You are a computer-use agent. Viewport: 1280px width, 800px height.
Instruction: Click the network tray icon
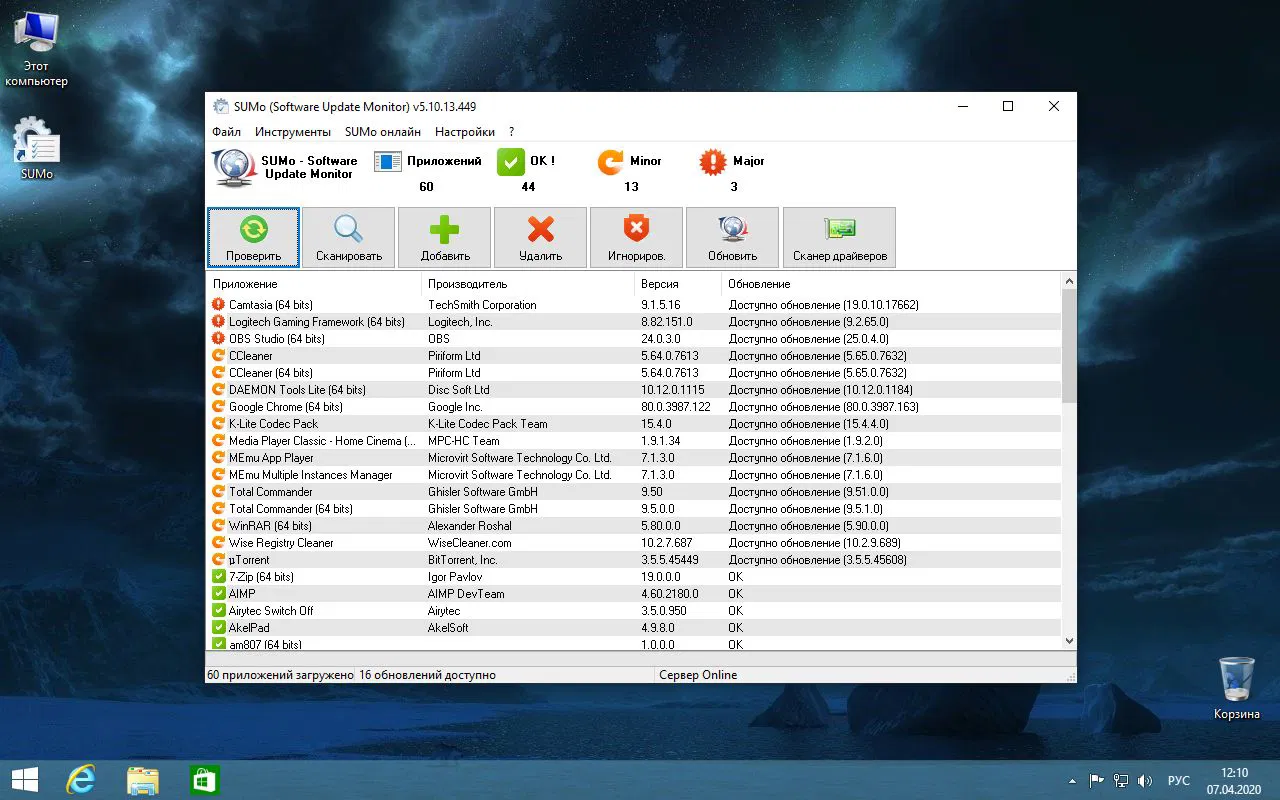coord(1121,780)
